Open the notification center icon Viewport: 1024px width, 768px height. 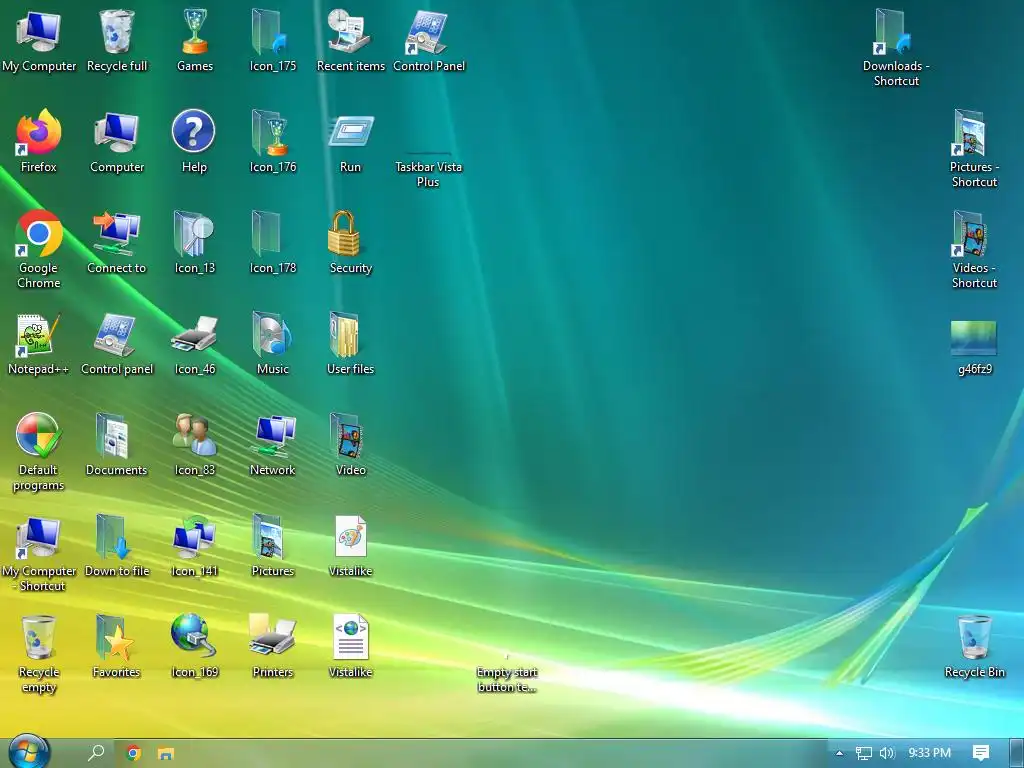tap(980, 753)
